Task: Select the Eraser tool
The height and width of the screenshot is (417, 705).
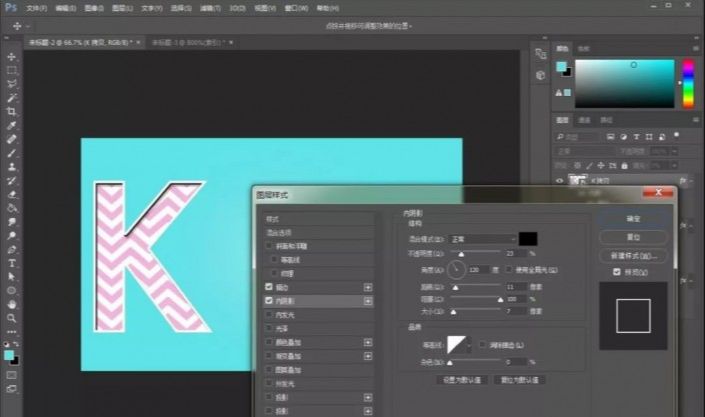Action: click(12, 194)
